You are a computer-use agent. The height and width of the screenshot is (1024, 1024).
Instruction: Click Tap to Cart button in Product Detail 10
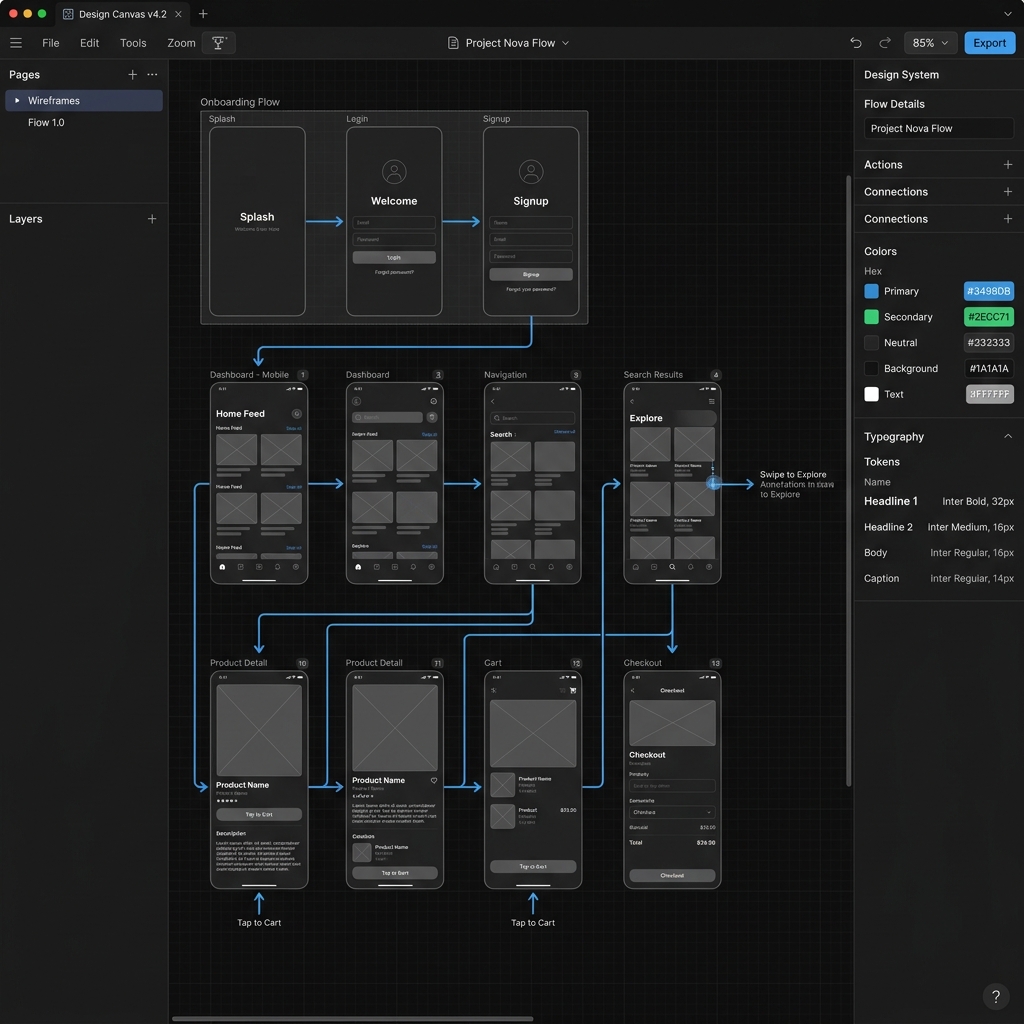click(259, 814)
